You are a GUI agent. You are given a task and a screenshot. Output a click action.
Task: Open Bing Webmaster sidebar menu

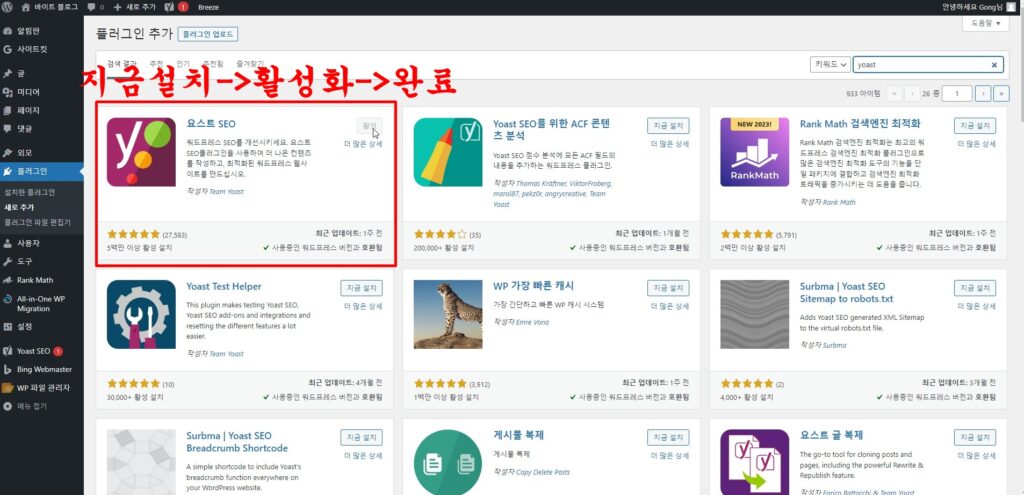point(42,369)
